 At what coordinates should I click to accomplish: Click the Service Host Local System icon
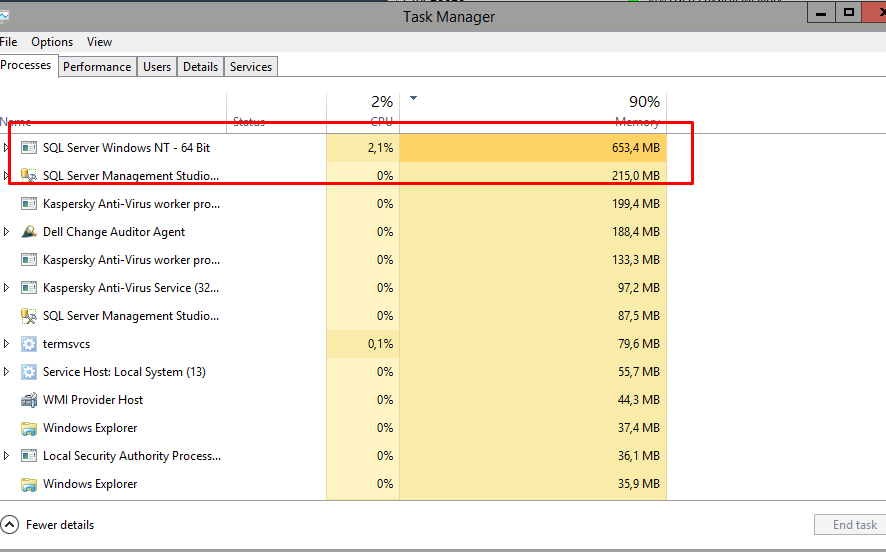(x=29, y=372)
